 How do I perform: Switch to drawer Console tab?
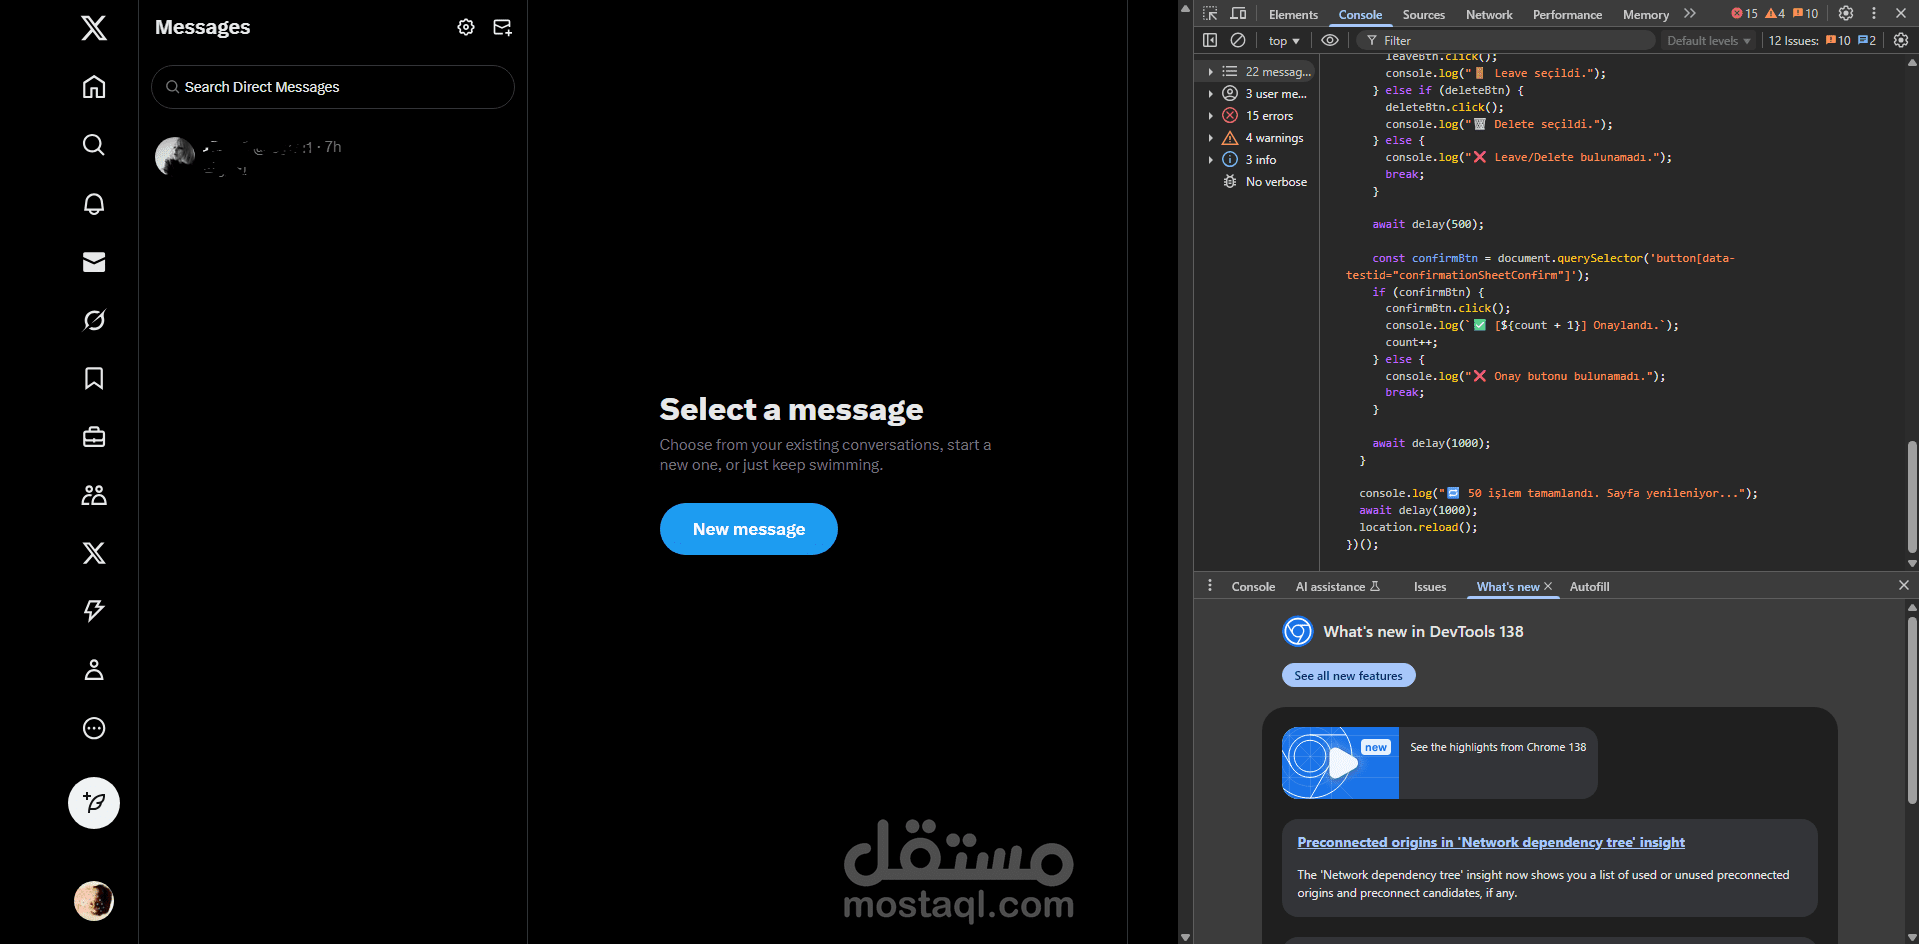(1253, 587)
